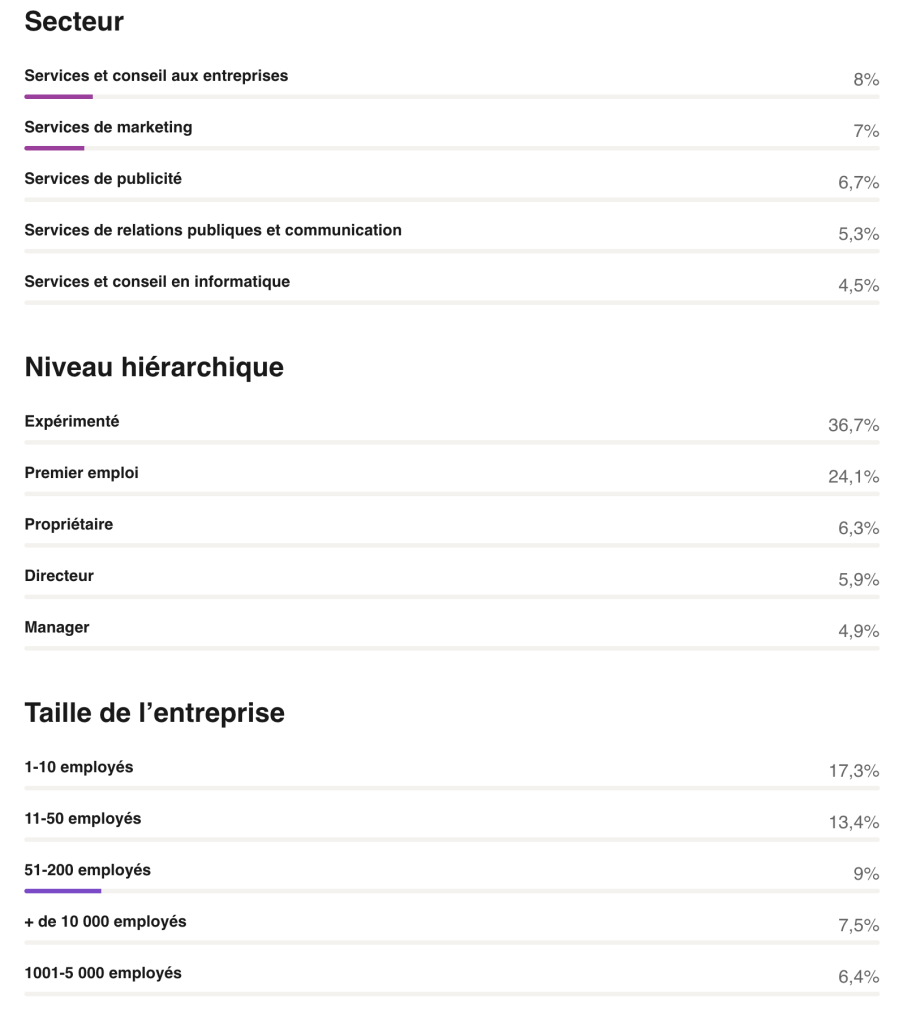This screenshot has width=903, height=1024.
Task: Click the Services et conseil en informatique label
Action: pyautogui.click(x=157, y=282)
